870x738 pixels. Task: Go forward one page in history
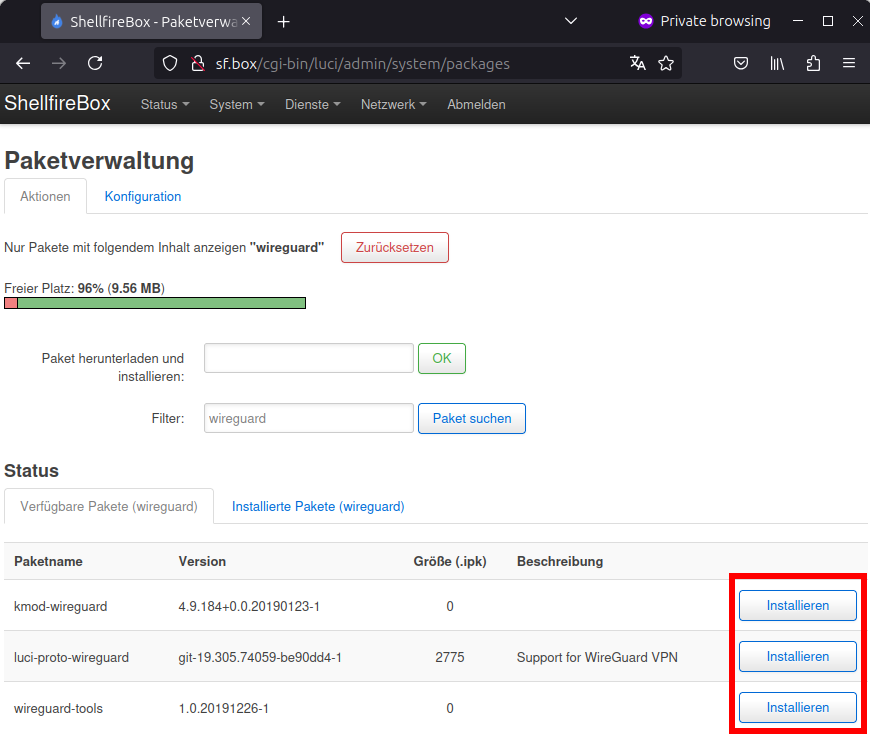pos(59,63)
